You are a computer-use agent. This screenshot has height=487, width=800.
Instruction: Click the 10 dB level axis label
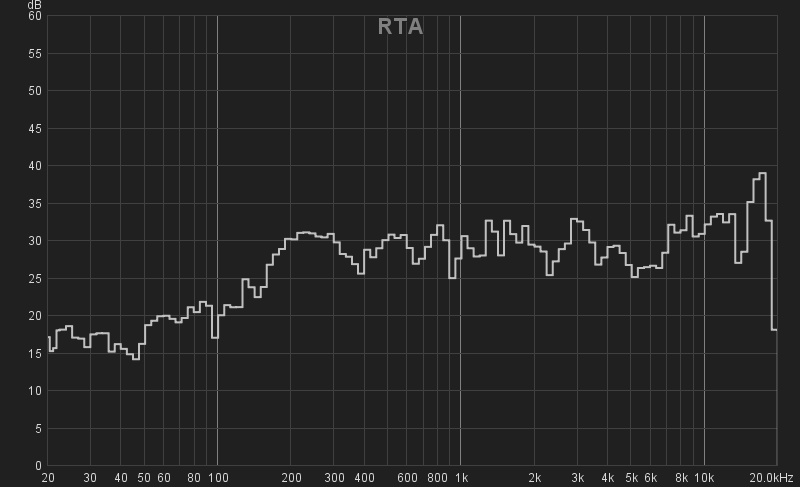tap(35, 391)
